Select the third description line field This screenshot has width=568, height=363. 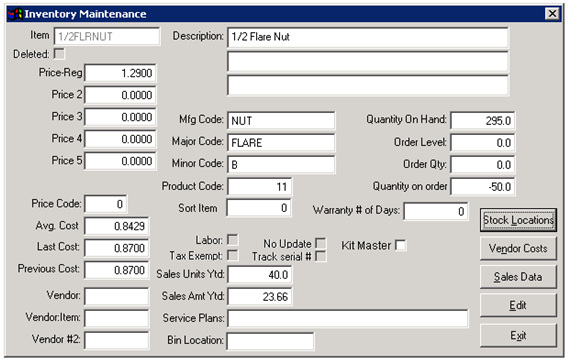tap(368, 85)
